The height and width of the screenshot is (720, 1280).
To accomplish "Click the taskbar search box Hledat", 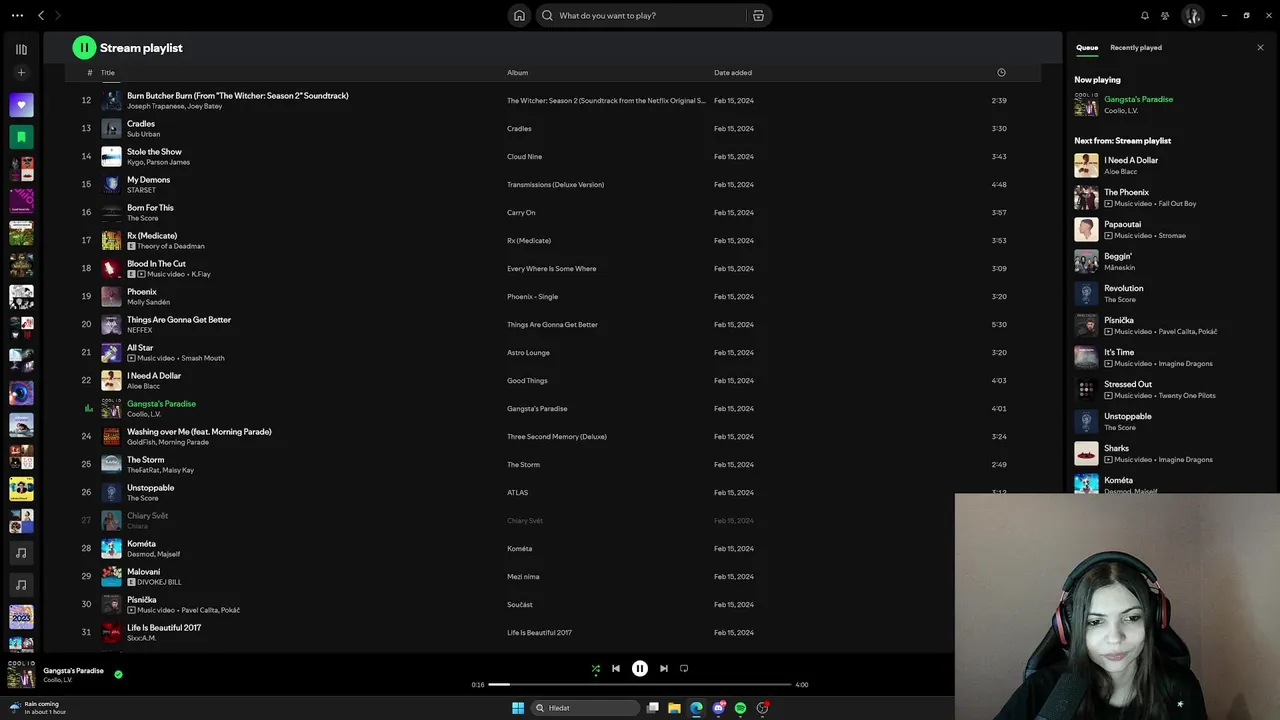I will point(586,708).
